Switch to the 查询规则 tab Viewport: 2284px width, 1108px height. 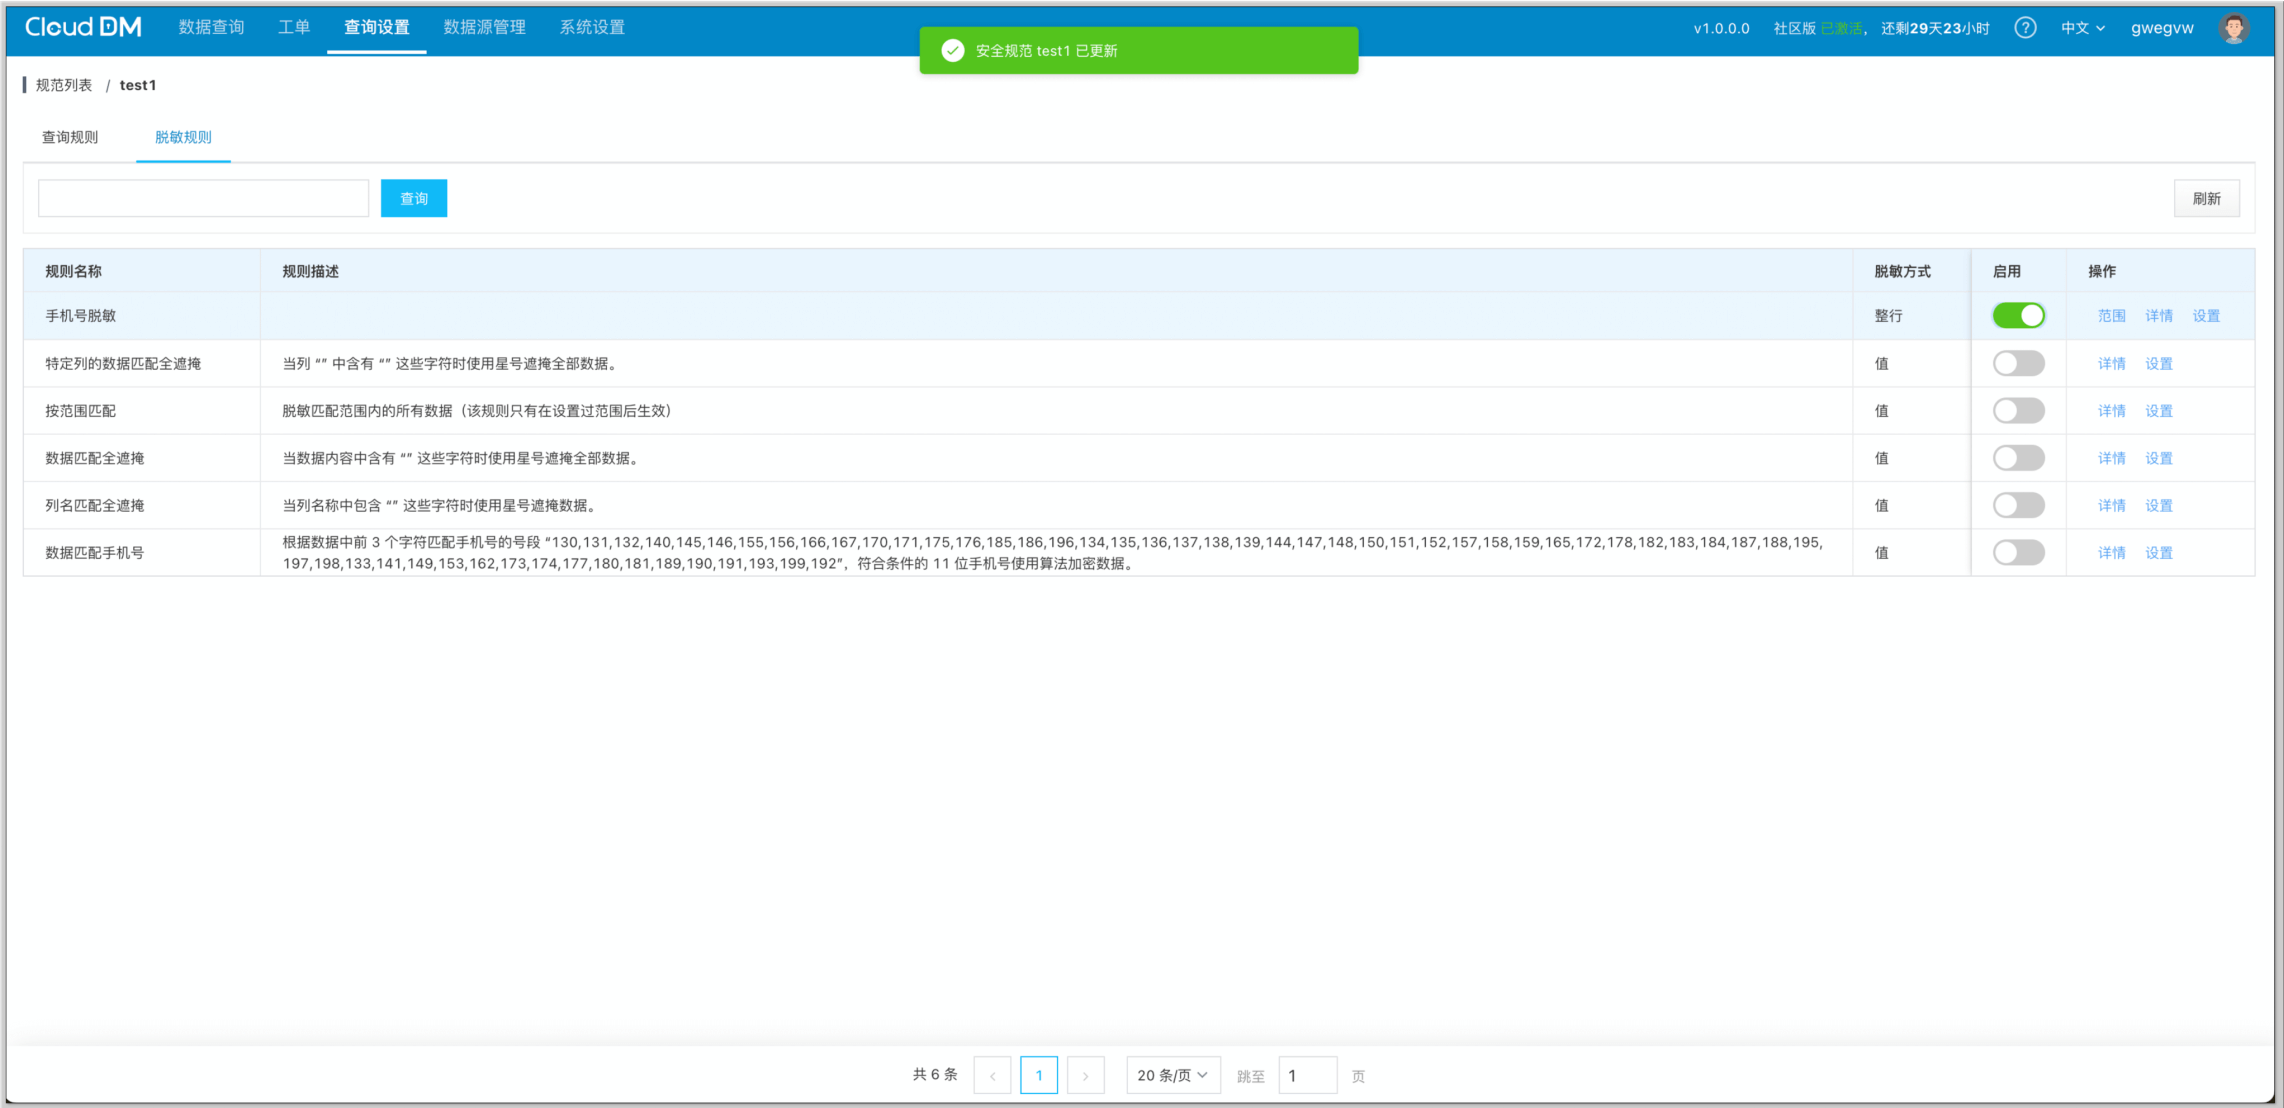pos(70,138)
